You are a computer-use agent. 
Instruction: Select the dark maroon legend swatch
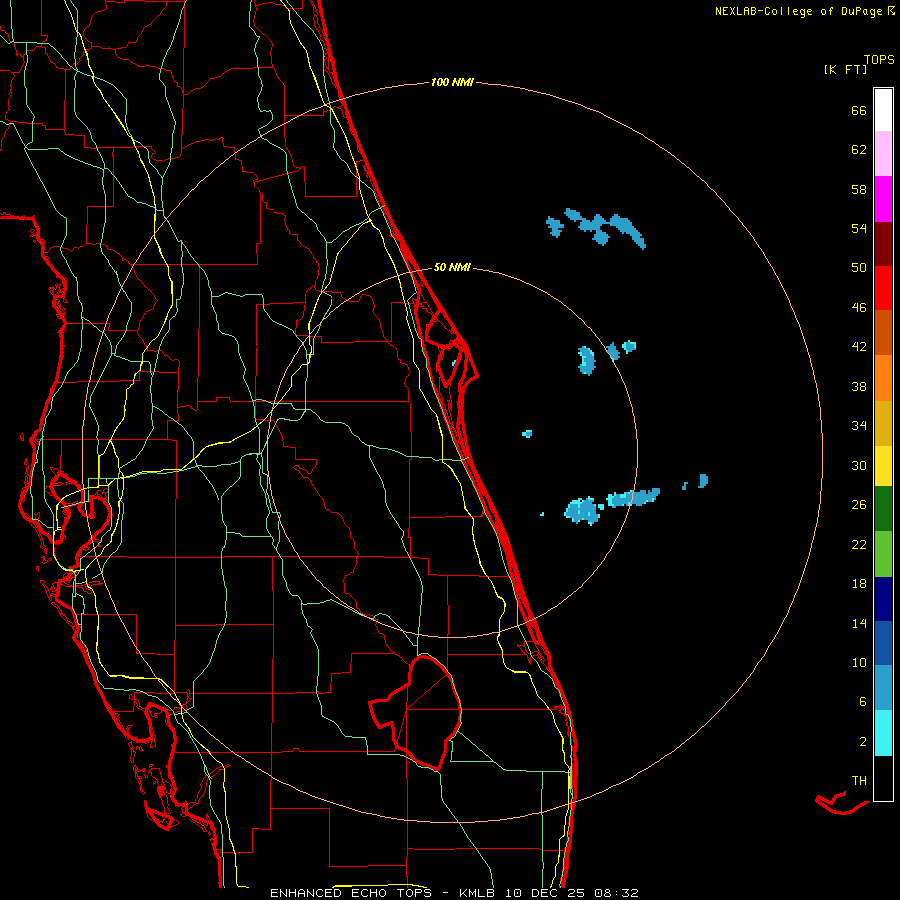click(883, 244)
